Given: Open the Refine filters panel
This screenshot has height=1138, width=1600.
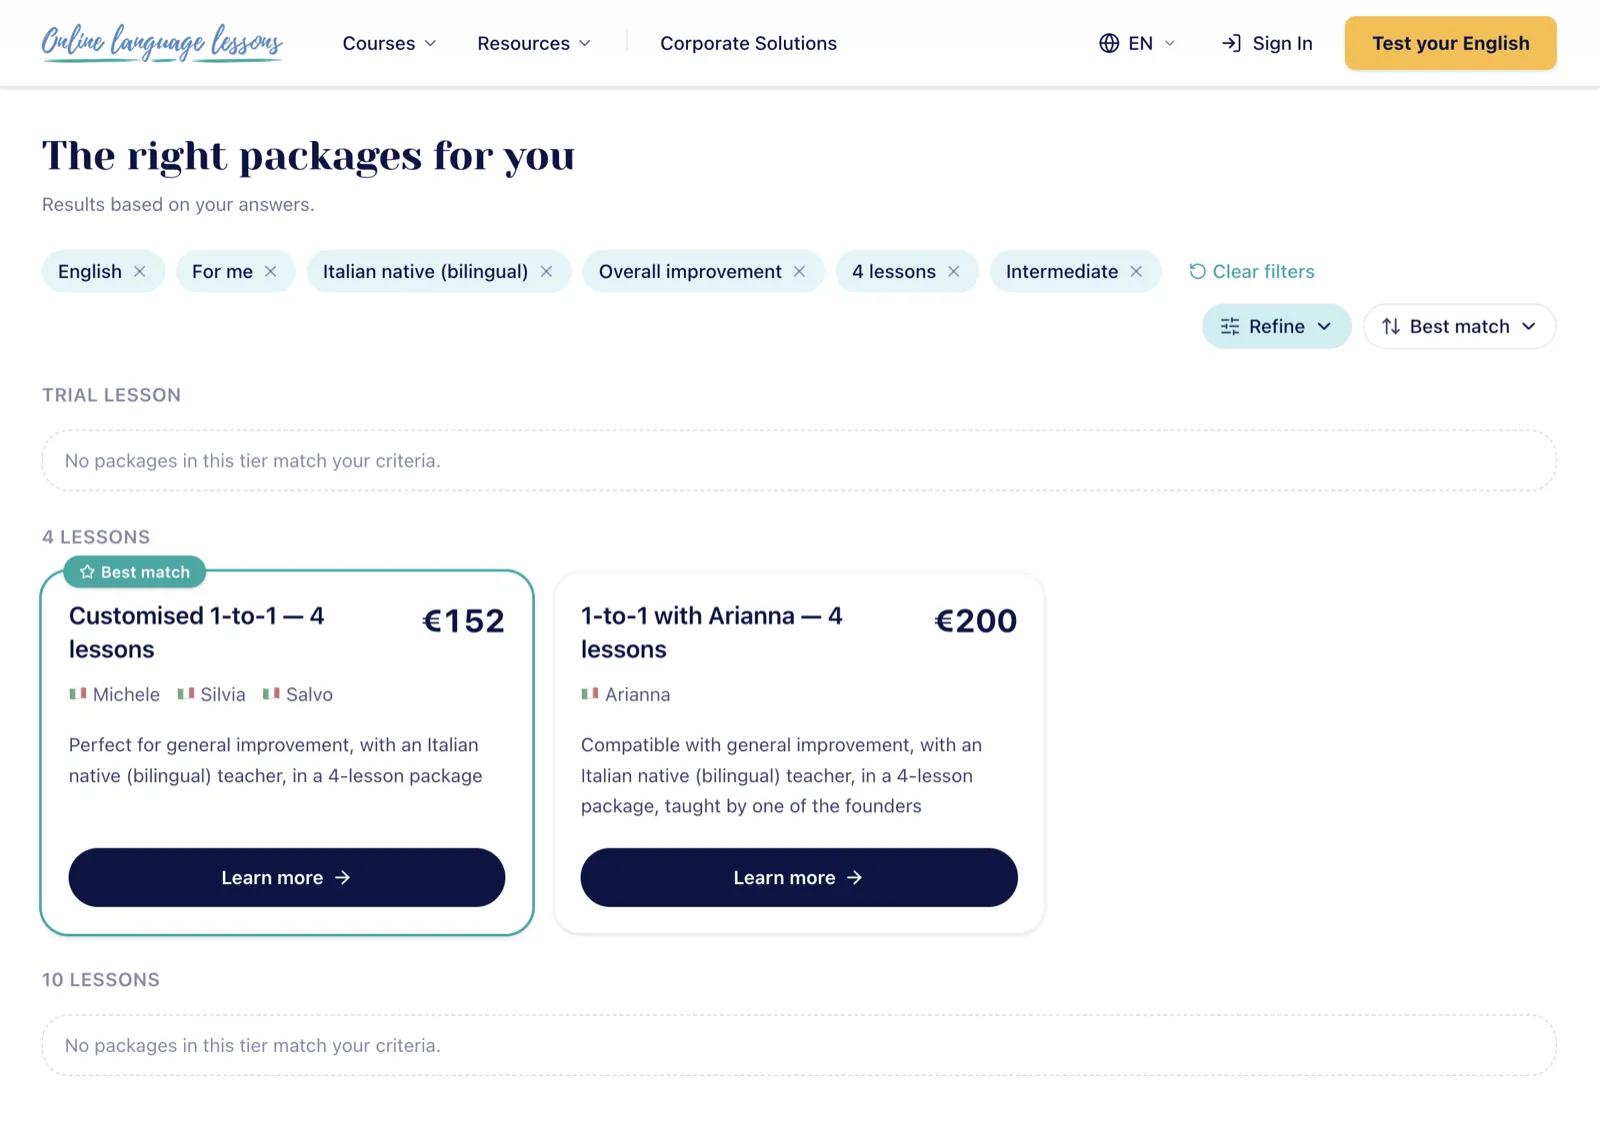Looking at the screenshot, I should point(1276,327).
